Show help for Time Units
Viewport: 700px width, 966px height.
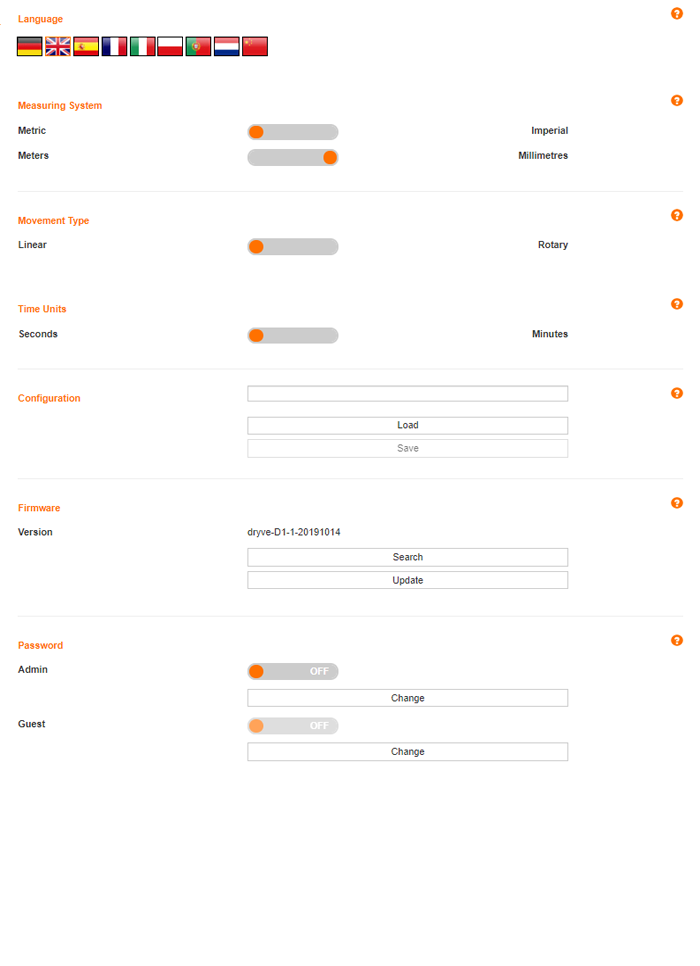coord(677,304)
